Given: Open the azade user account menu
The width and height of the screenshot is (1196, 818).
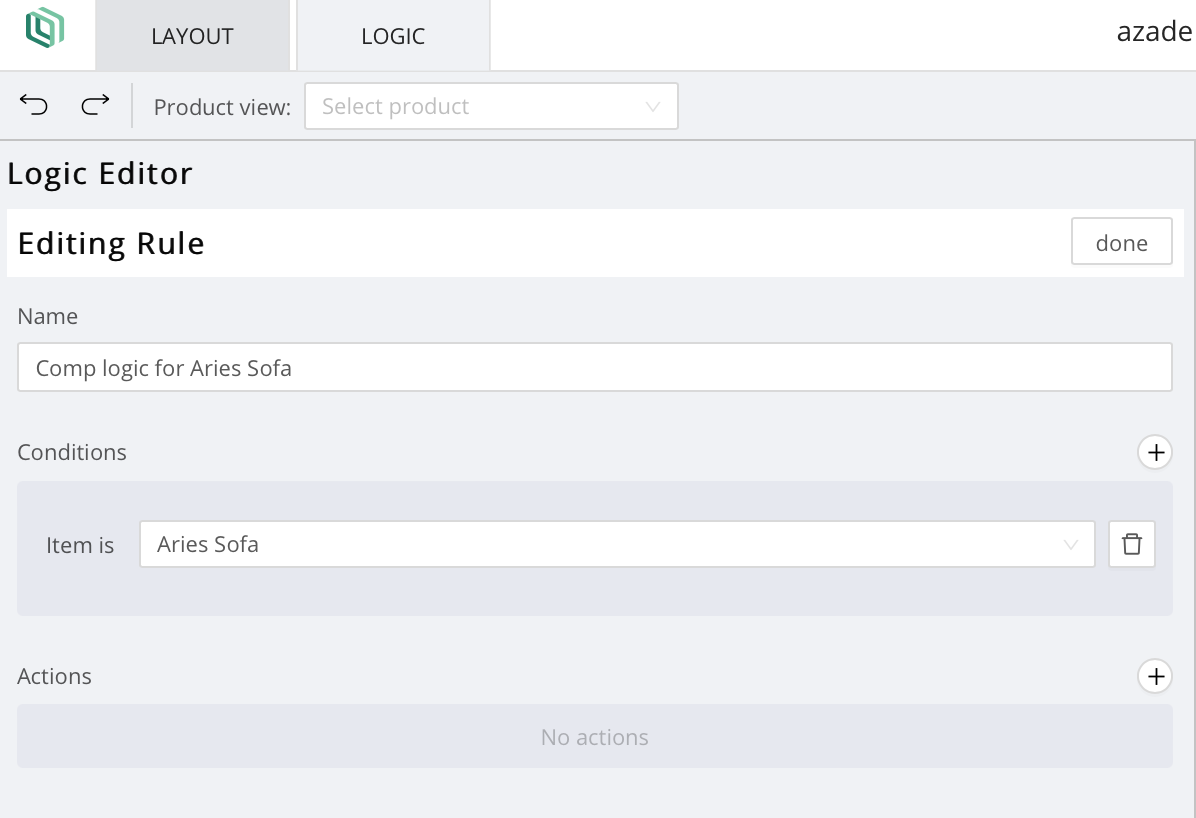Looking at the screenshot, I should [1154, 32].
